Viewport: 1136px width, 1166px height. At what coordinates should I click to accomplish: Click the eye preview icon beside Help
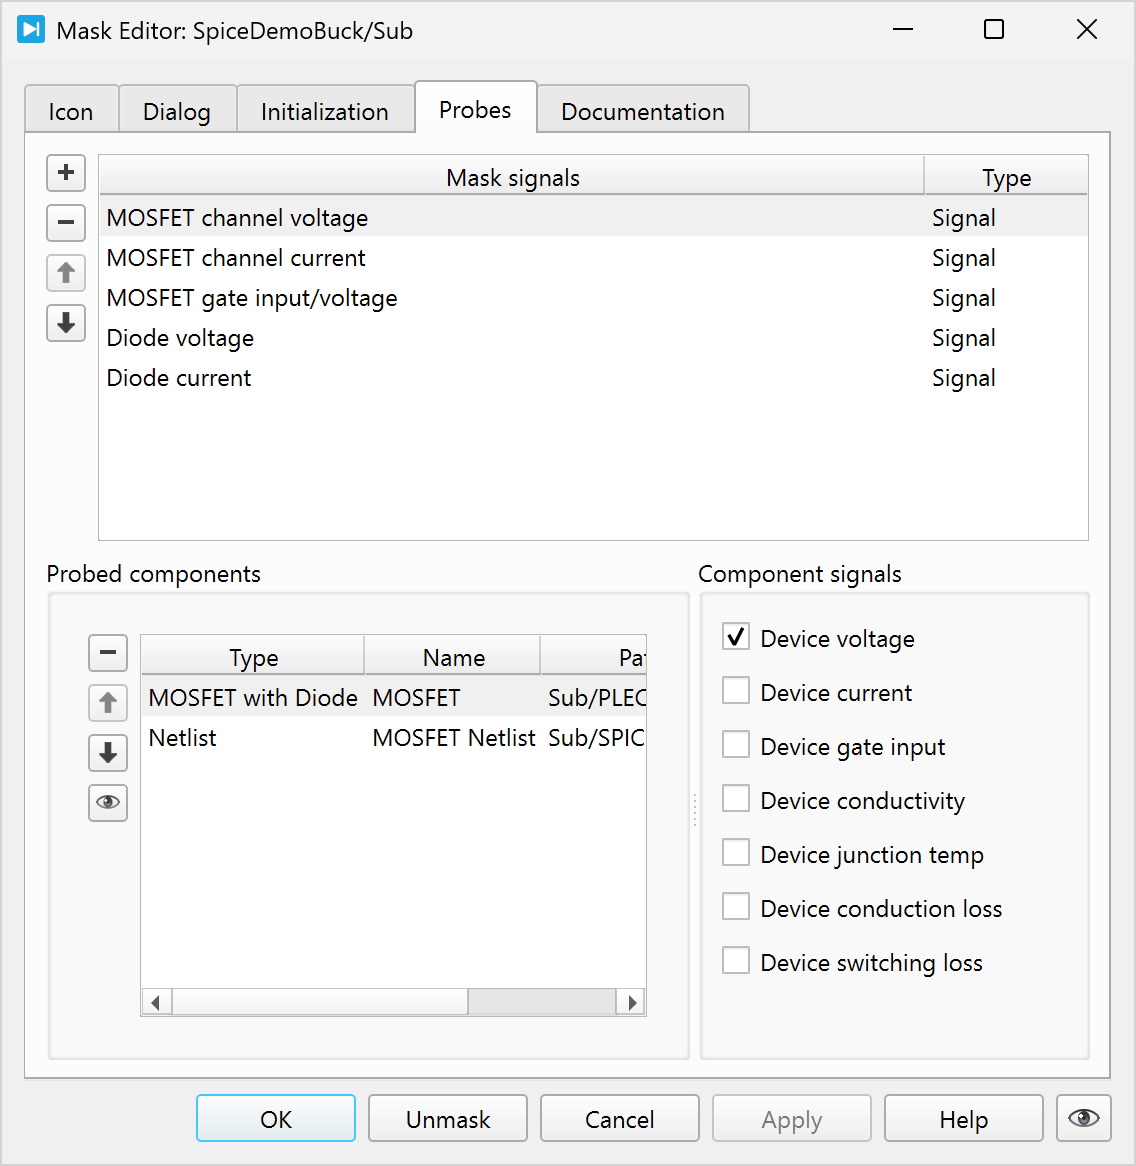pyautogui.click(x=1083, y=1118)
